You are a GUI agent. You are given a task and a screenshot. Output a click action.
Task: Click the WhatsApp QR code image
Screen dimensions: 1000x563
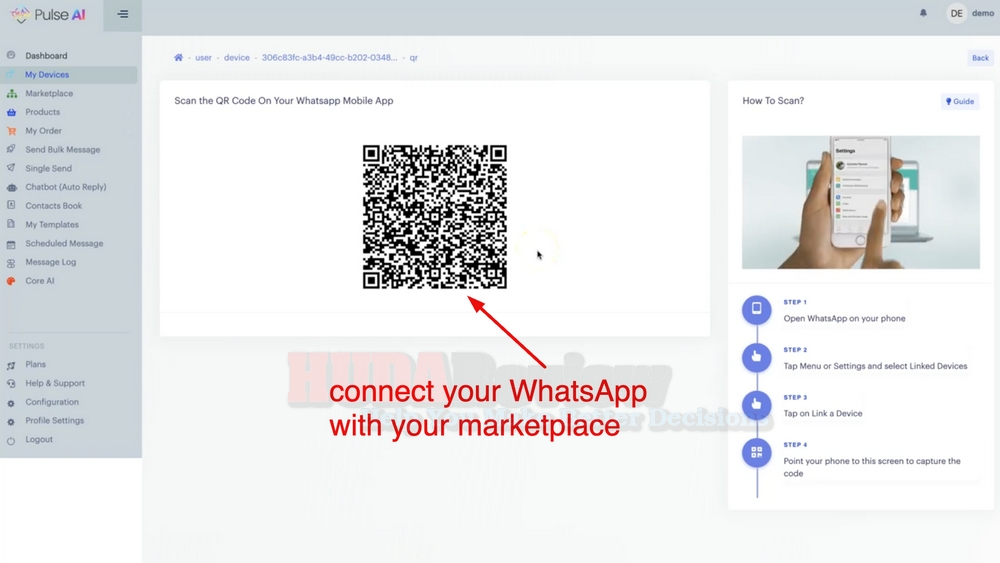click(434, 217)
